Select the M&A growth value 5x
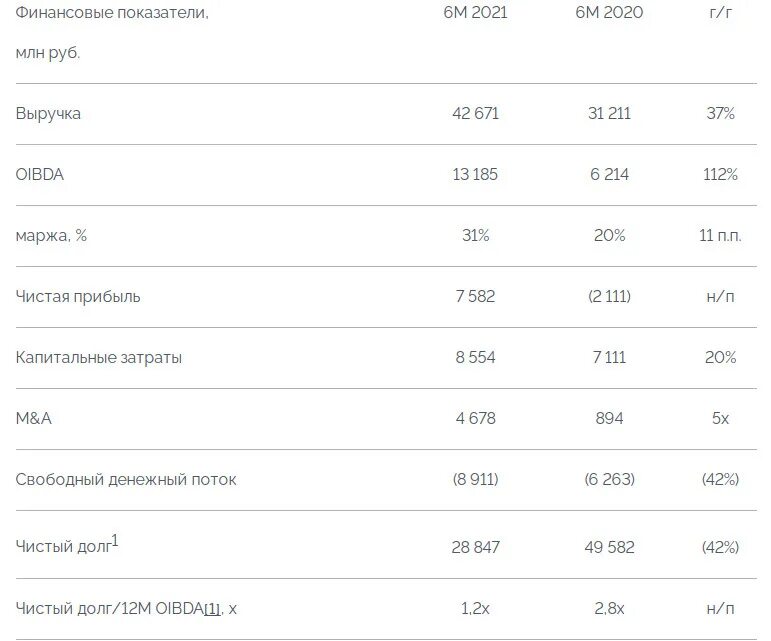 pyautogui.click(x=720, y=419)
